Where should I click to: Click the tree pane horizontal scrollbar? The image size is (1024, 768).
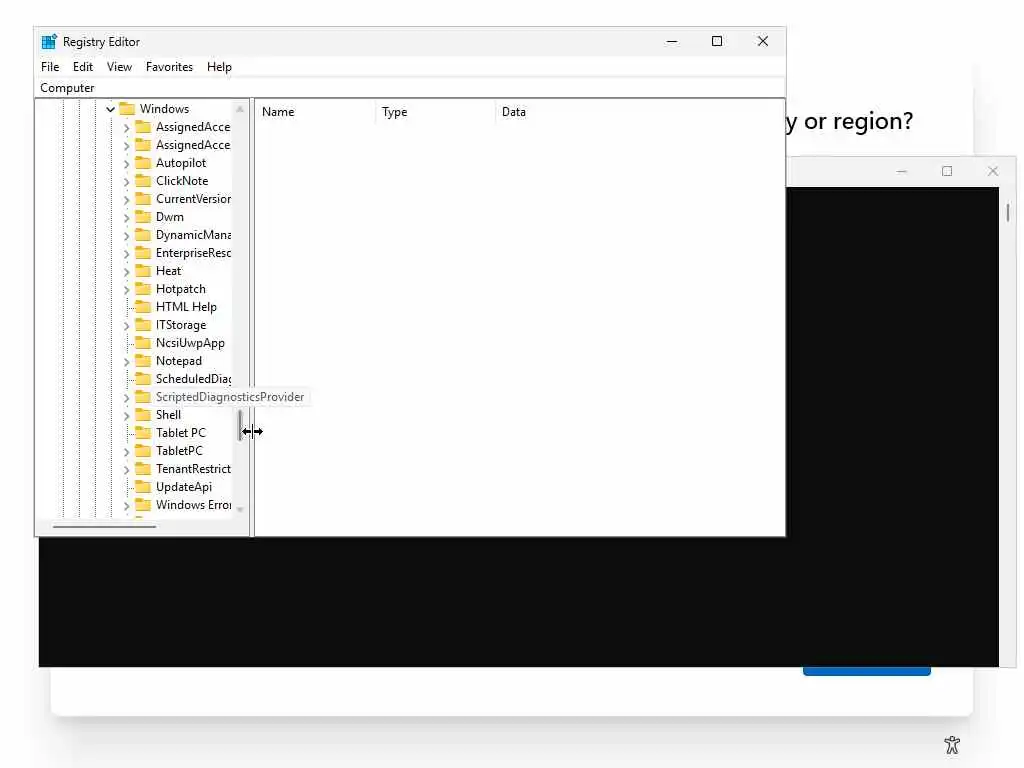click(104, 526)
